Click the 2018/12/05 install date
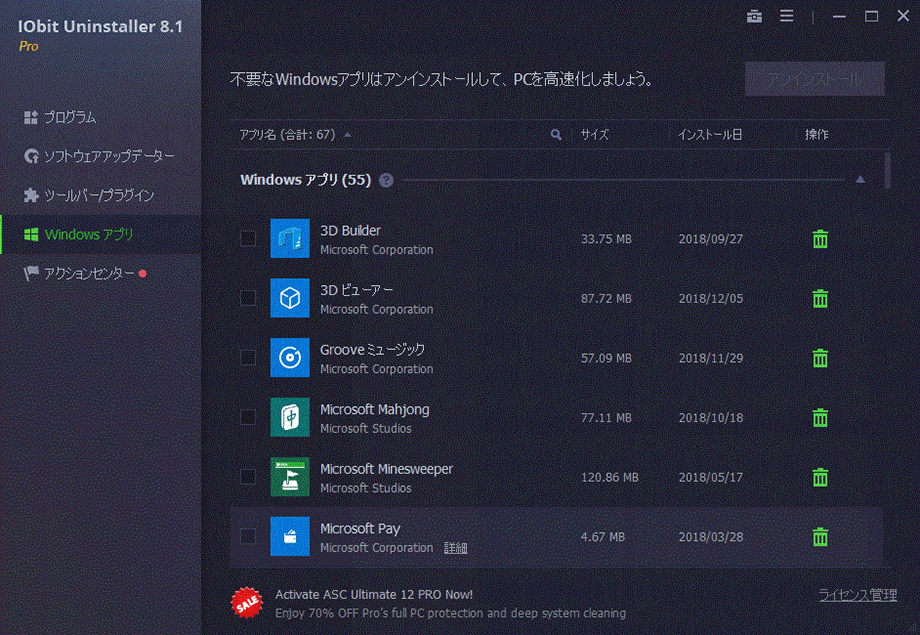 coord(711,298)
